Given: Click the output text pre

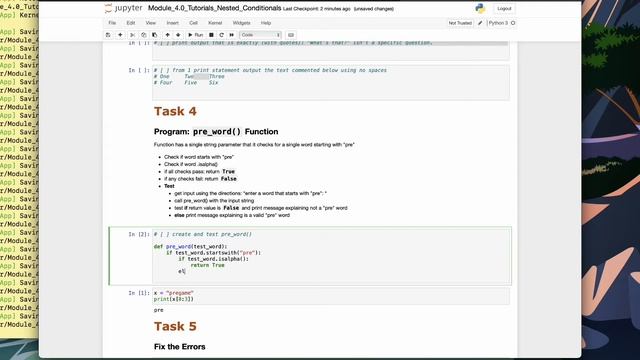Looking at the screenshot, I should (158, 310).
